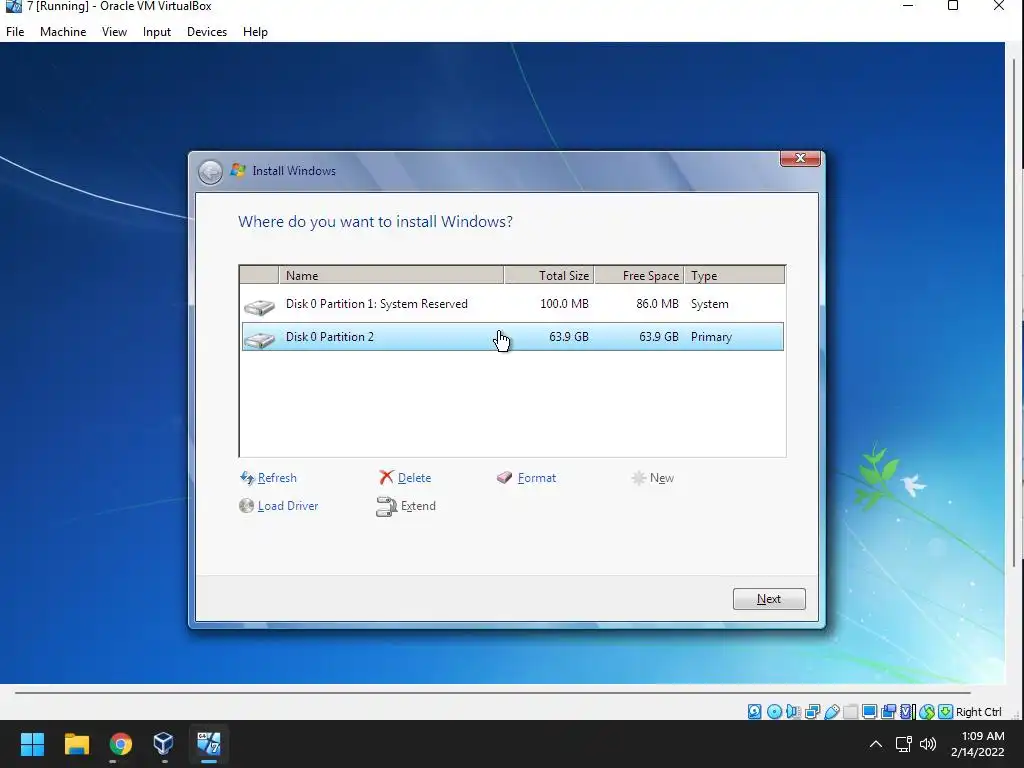
Task: Open the View menu
Action: (x=114, y=32)
